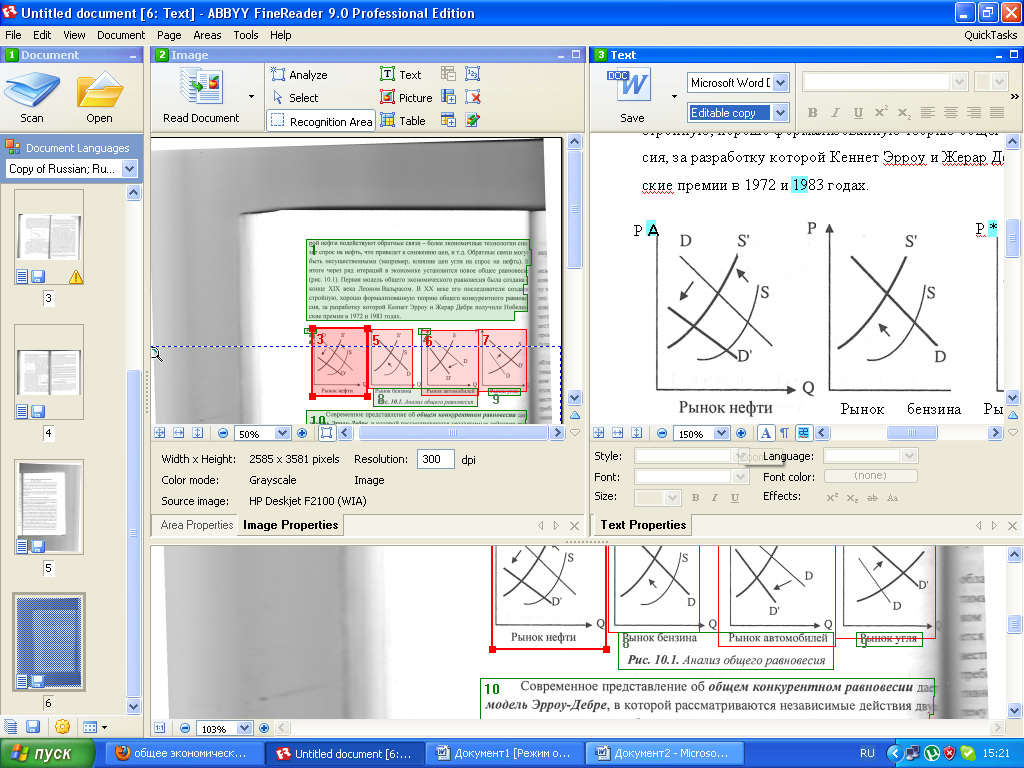
Task: Click the Open folder icon
Action: pyautogui.click(x=99, y=89)
